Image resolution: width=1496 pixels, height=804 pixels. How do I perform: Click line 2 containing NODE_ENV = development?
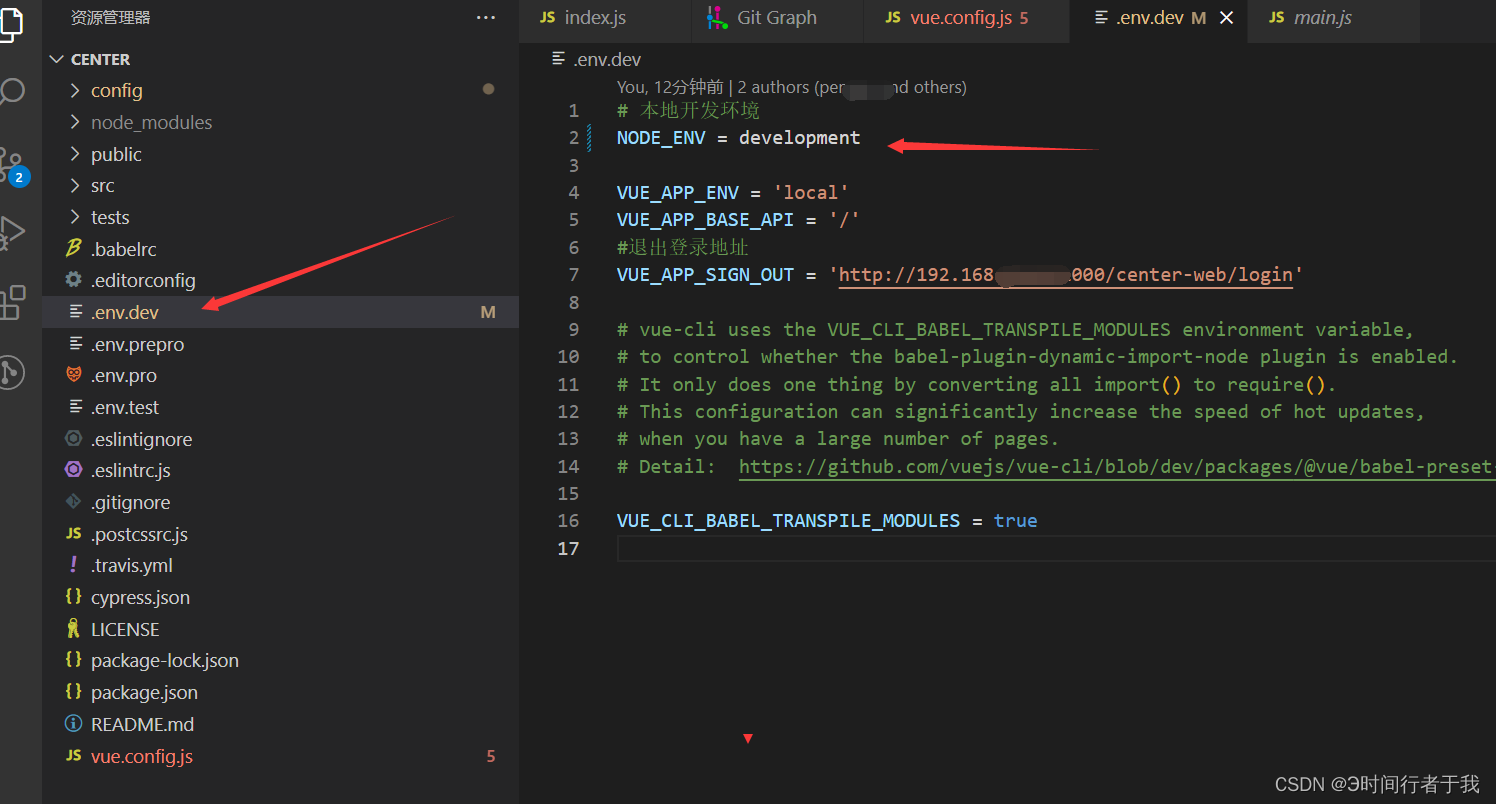738,137
